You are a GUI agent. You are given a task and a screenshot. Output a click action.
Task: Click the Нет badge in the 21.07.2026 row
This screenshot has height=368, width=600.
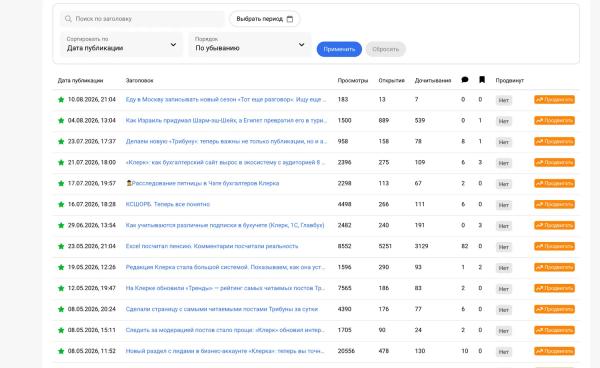(504, 163)
